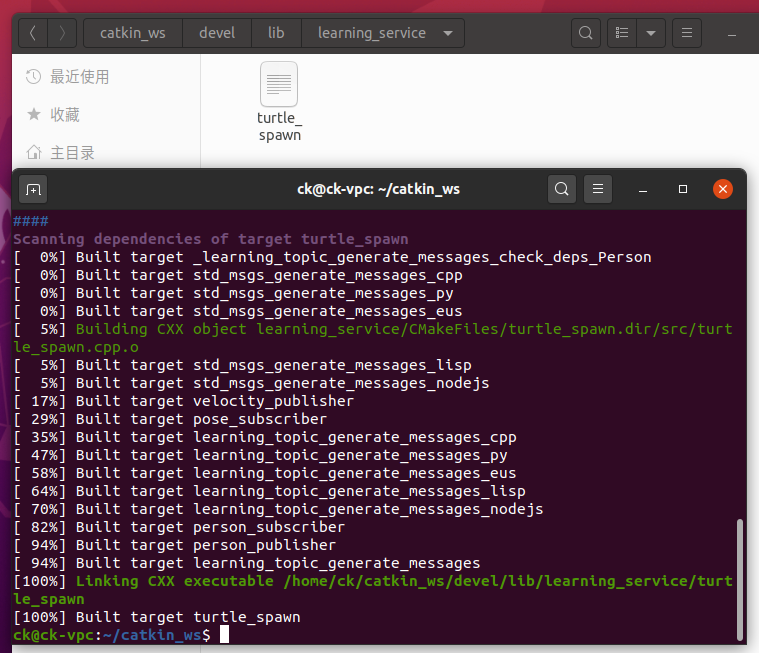Viewport: 759px width, 653px height.
Task: Click '_learning_topic_generate_messages_check_deps_Person' line
Action: click(332, 258)
